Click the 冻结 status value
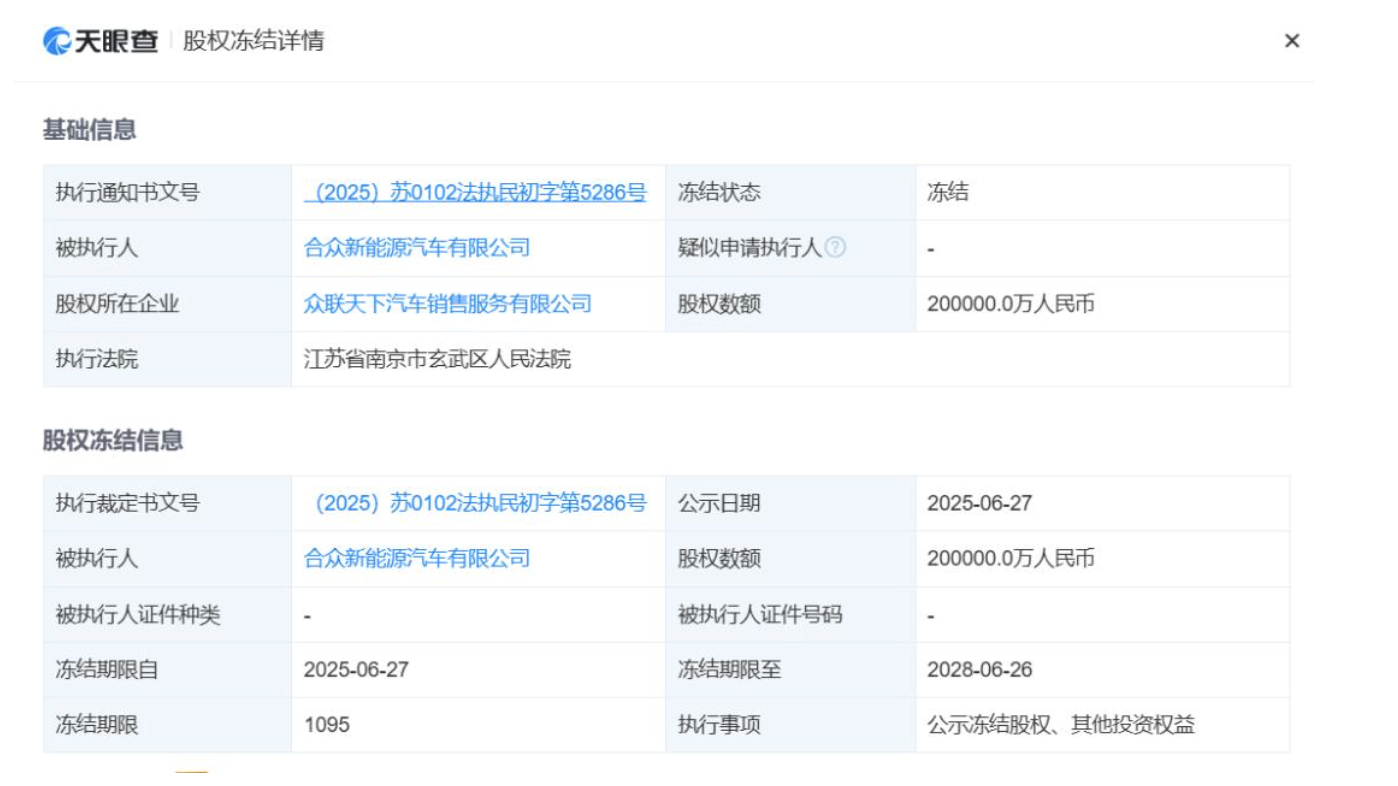The width and height of the screenshot is (1398, 786). [947, 192]
